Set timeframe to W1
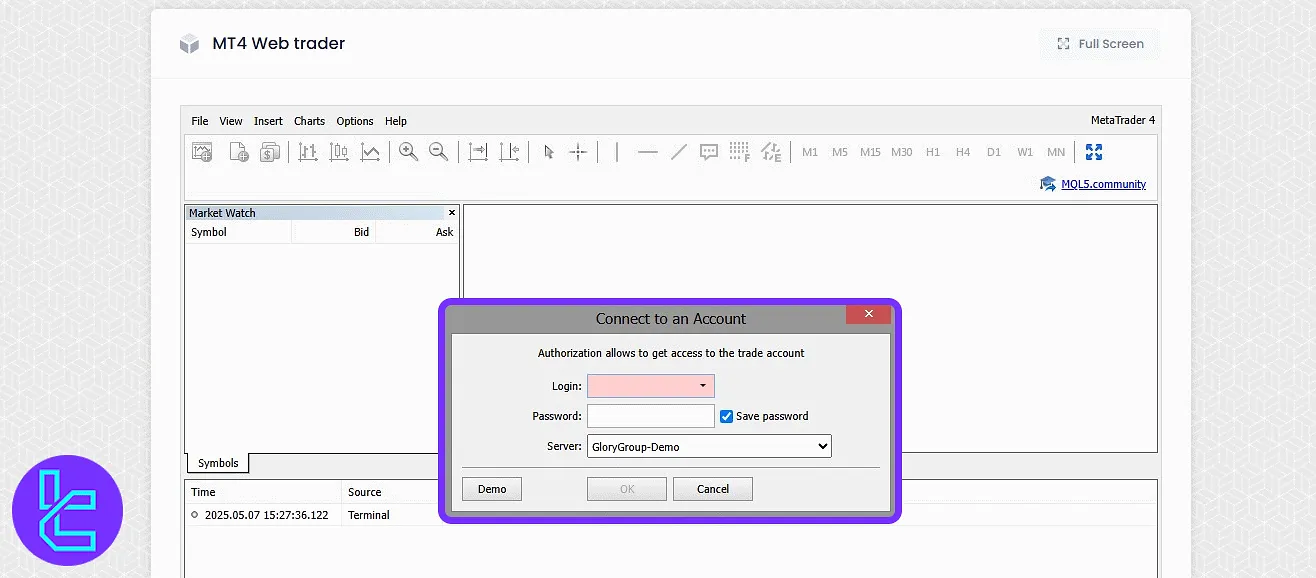The width and height of the screenshot is (1316, 578). pos(1025,152)
